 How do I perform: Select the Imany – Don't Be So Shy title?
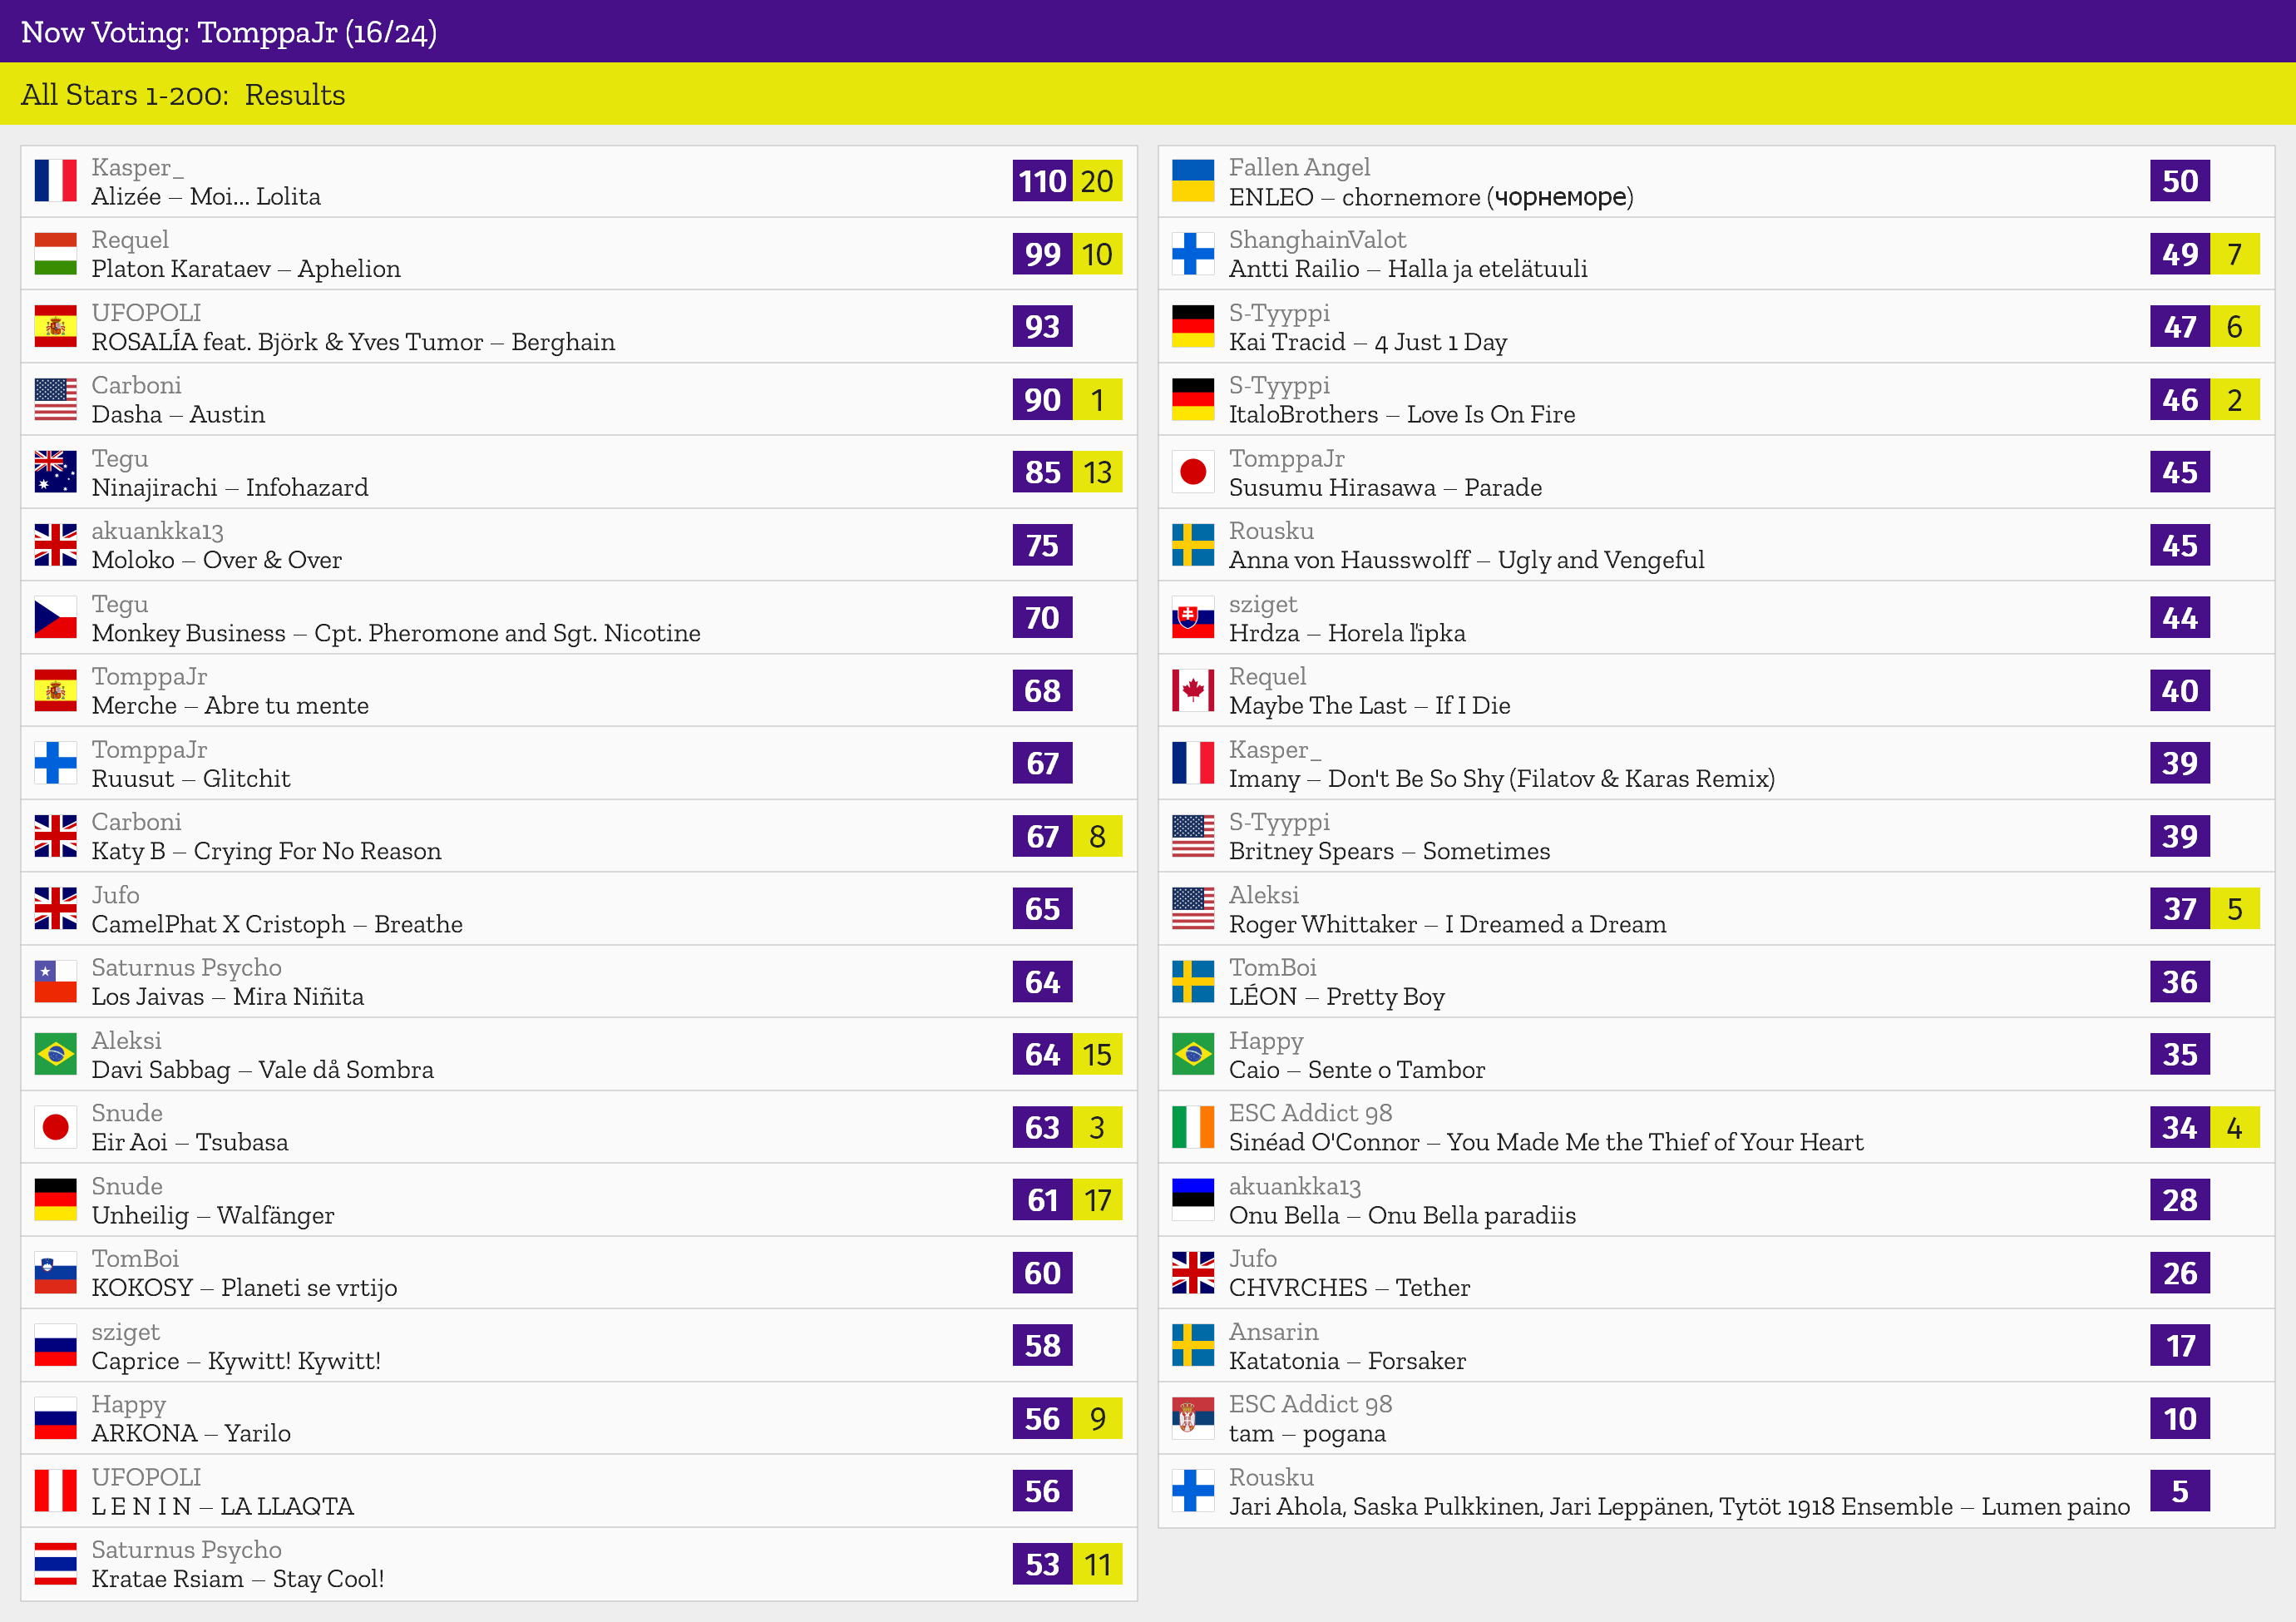(x=1502, y=779)
